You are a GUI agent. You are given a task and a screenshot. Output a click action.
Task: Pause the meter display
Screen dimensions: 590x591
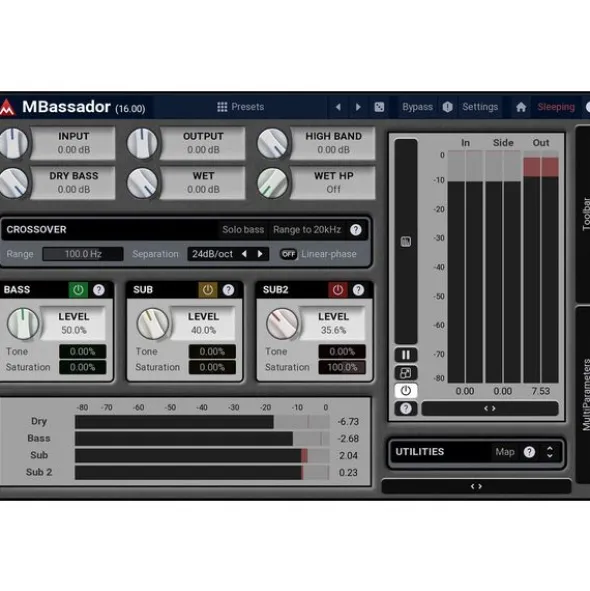(x=406, y=355)
